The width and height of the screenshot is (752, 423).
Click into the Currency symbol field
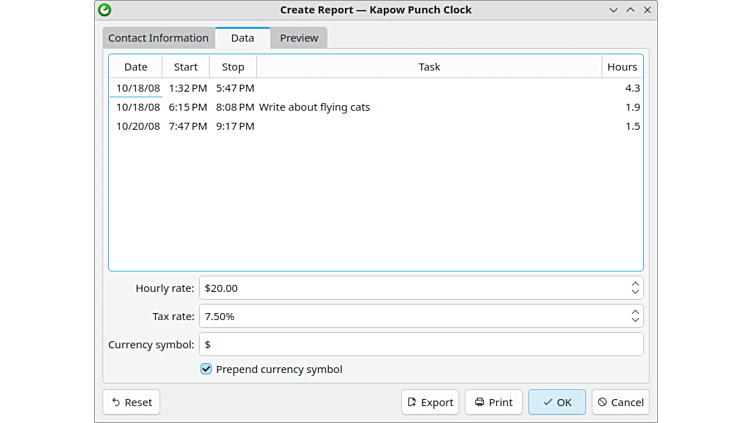[420, 344]
